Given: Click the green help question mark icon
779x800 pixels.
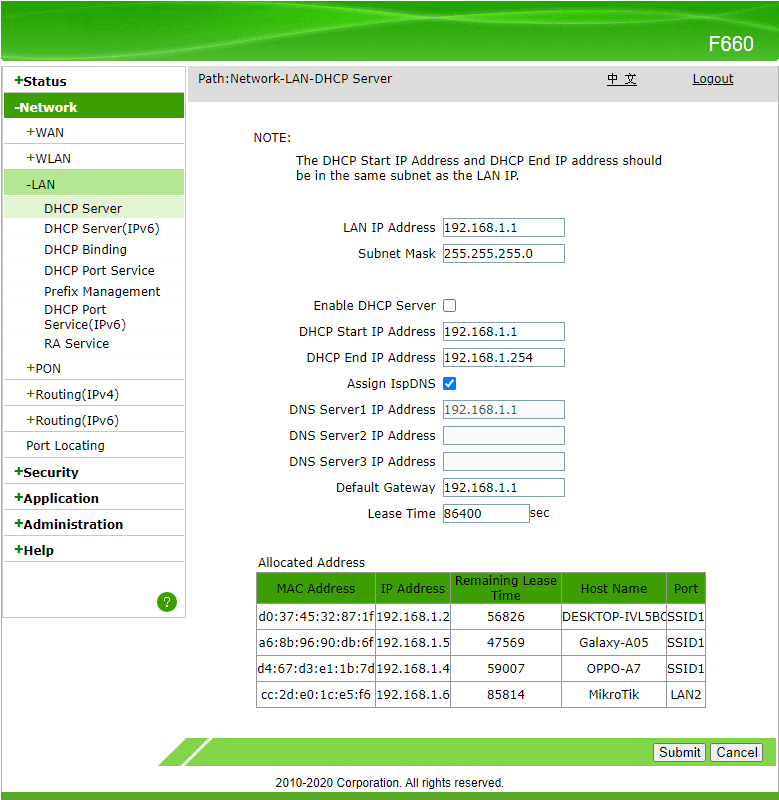Looking at the screenshot, I should coord(167,601).
